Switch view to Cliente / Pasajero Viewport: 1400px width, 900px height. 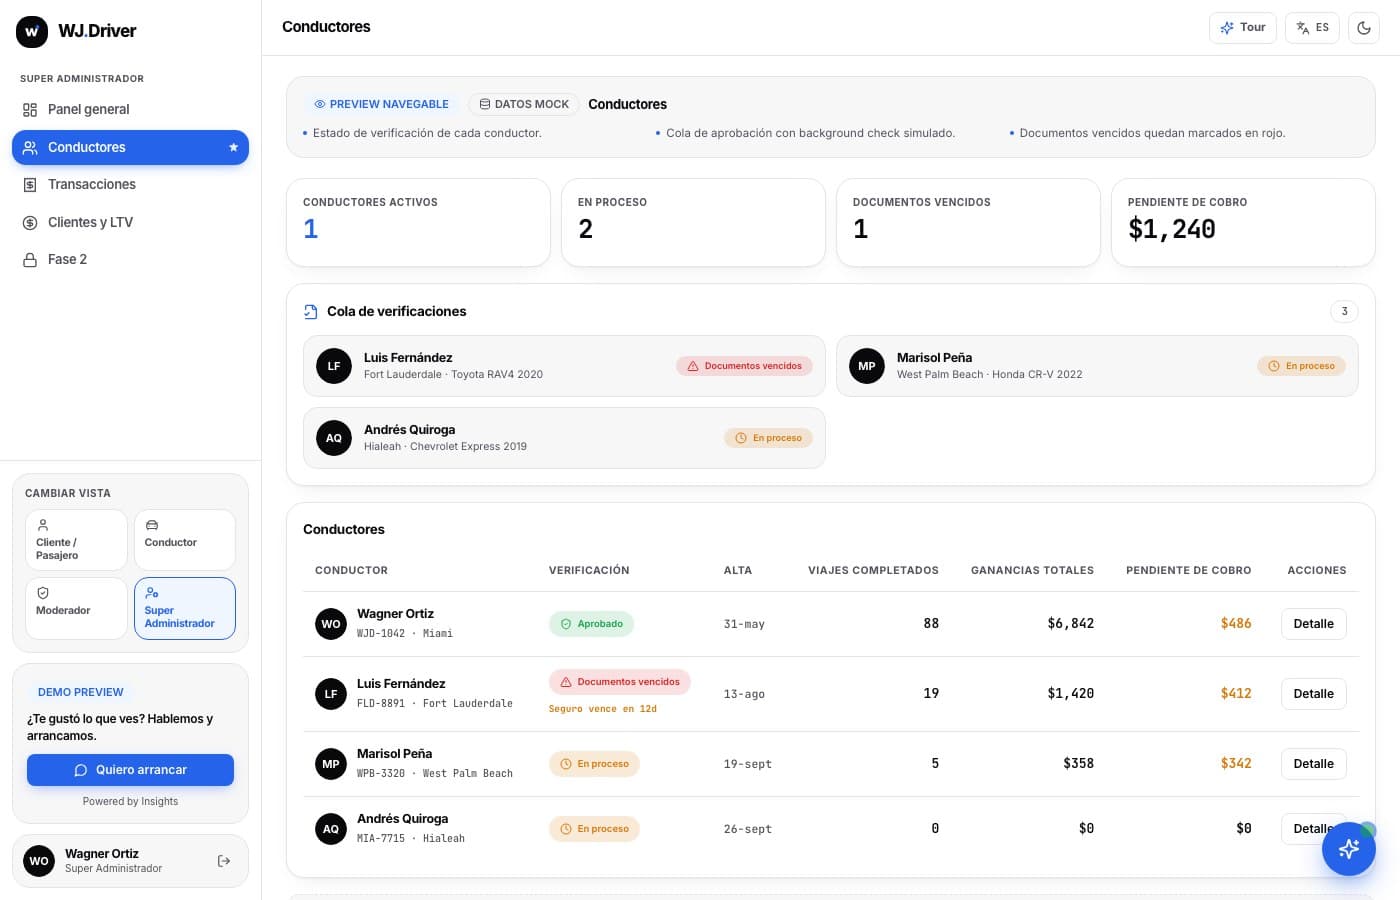pyautogui.click(x=76, y=540)
